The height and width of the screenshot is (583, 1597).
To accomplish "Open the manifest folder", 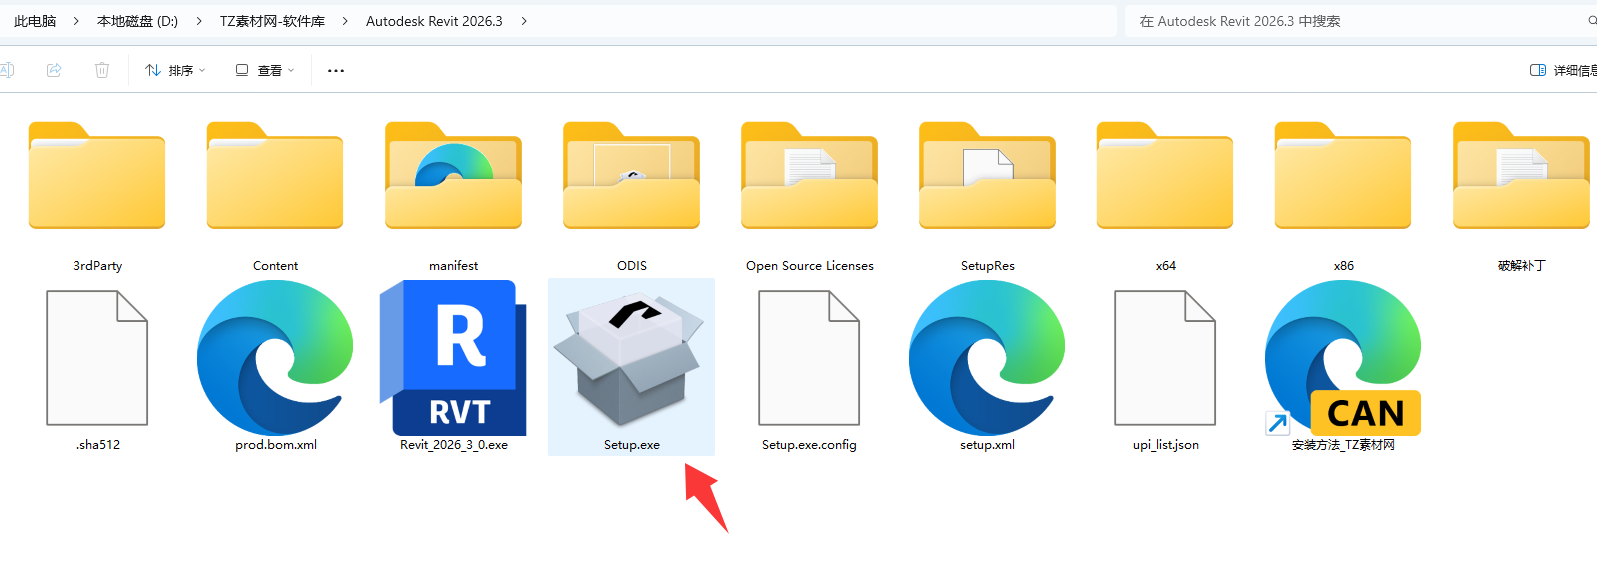I will point(453,176).
